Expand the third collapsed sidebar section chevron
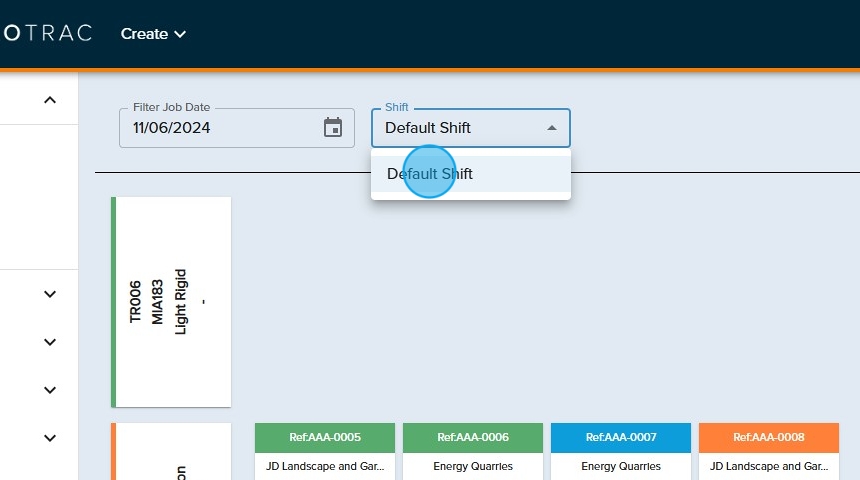This screenshot has width=860, height=480. click(50, 390)
